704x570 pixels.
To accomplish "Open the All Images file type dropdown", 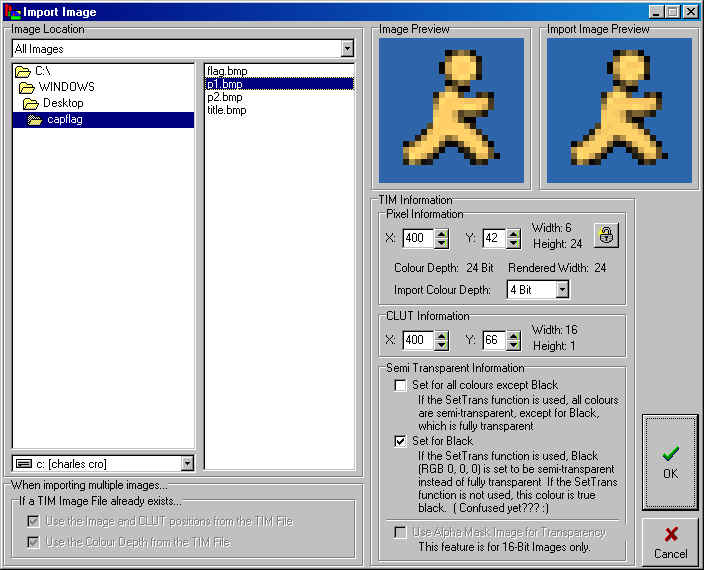I will point(347,48).
